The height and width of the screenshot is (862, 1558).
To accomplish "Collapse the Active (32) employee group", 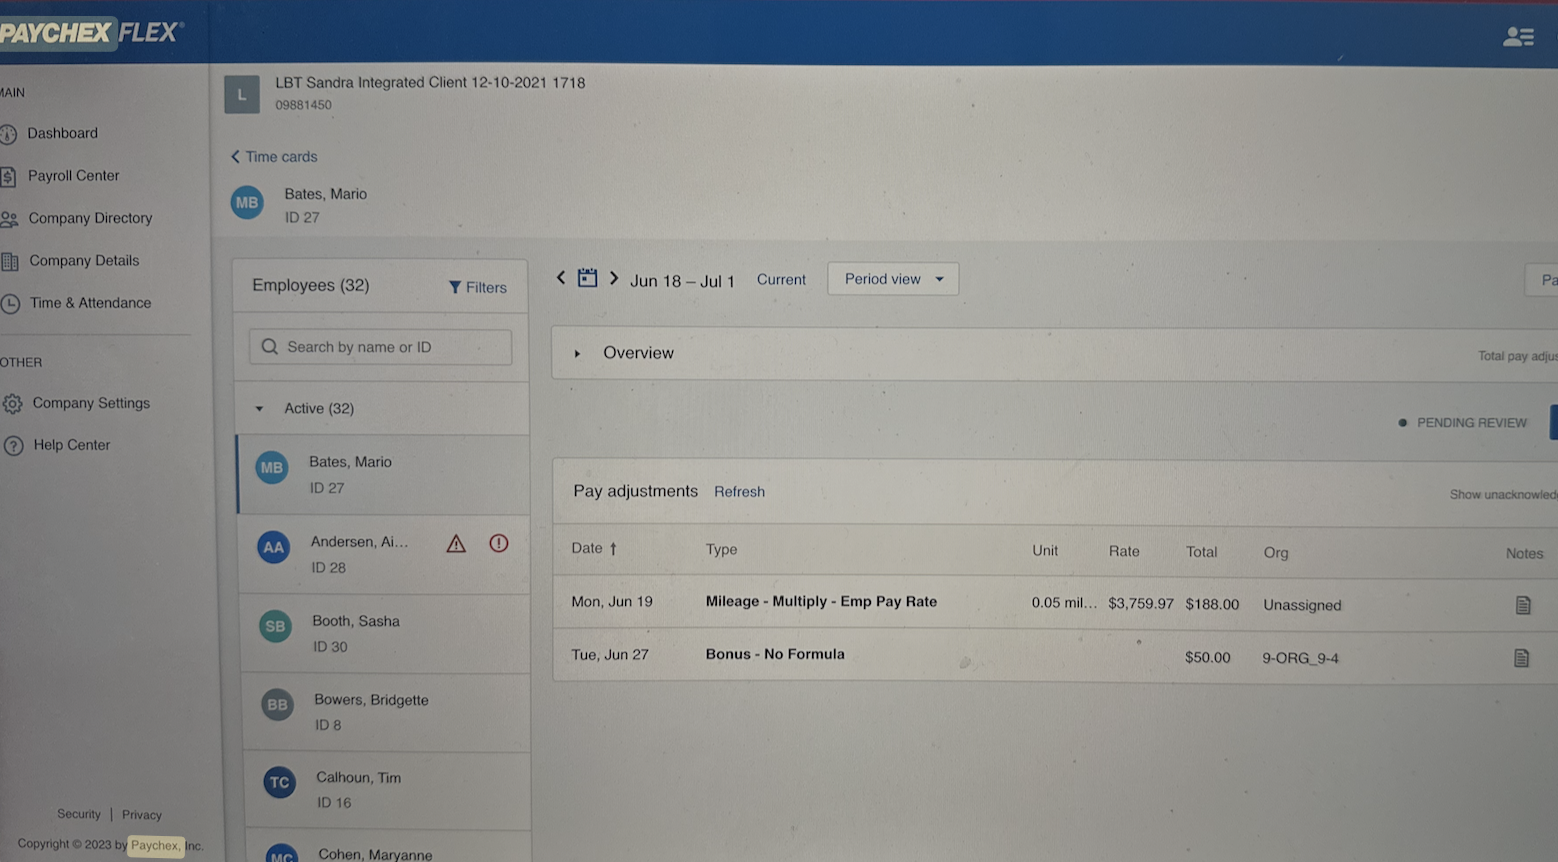I will 259,409.
